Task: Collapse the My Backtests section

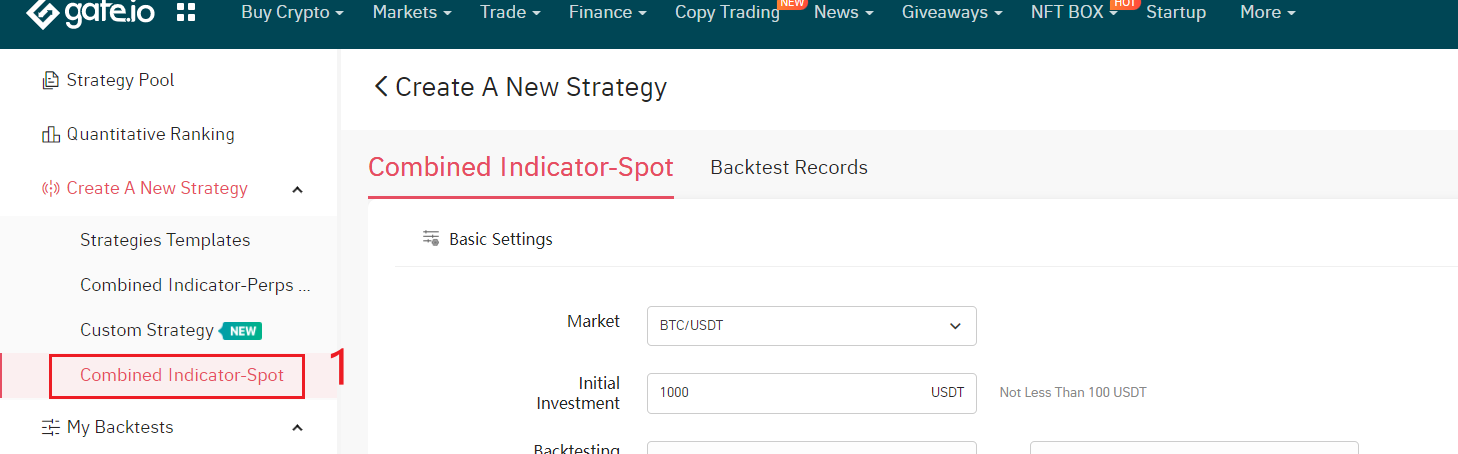Action: point(297,428)
